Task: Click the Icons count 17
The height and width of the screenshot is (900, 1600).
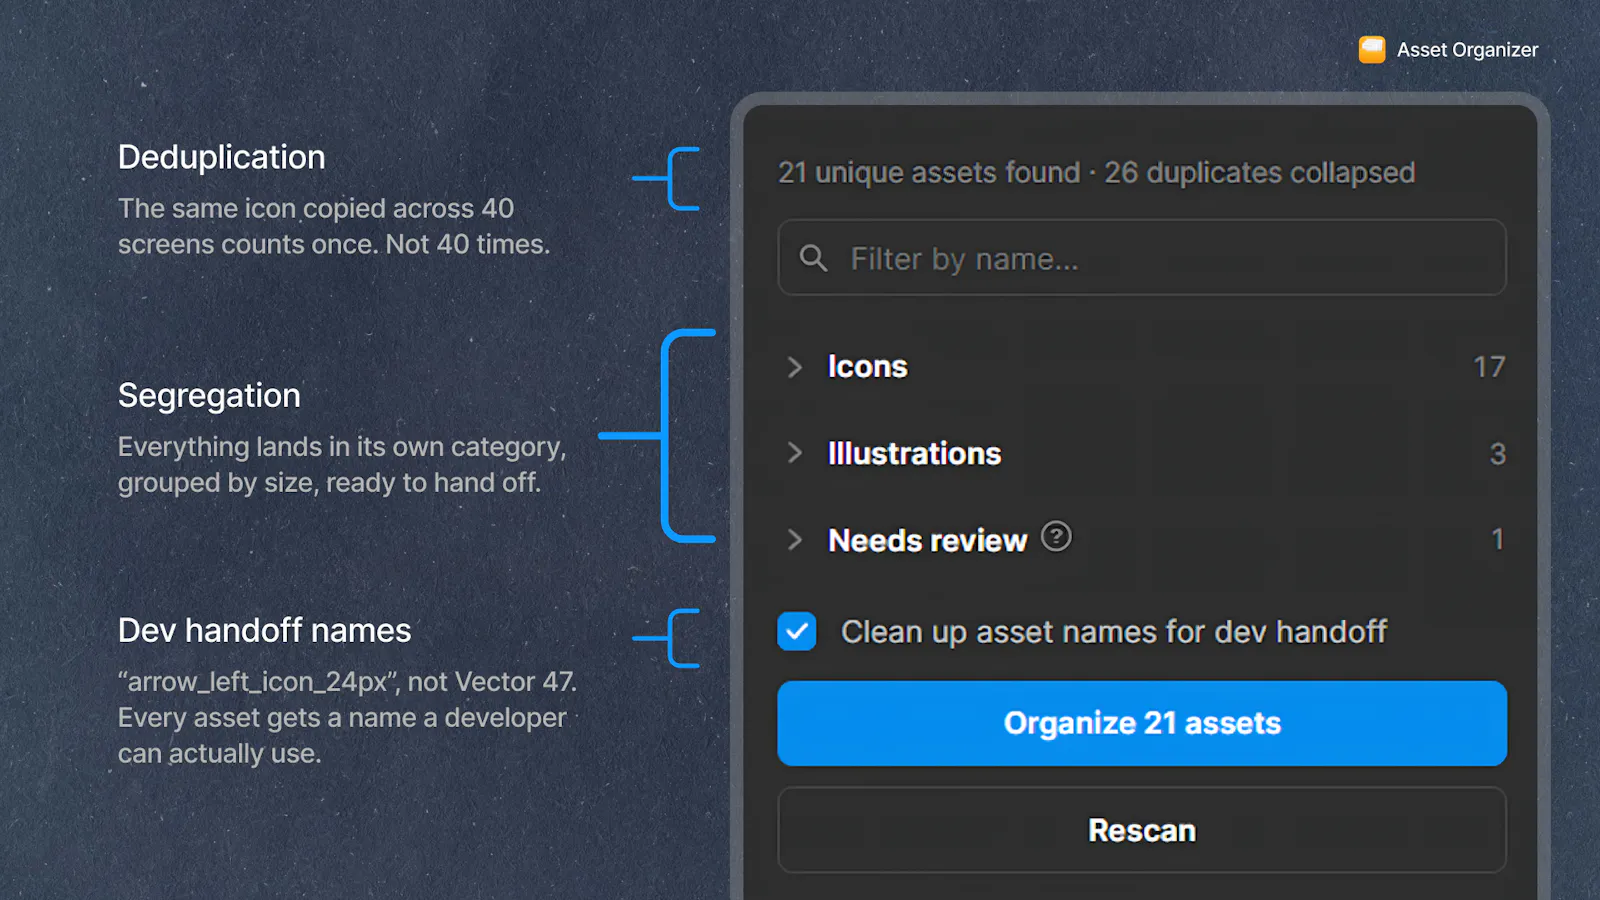Action: click(1489, 367)
